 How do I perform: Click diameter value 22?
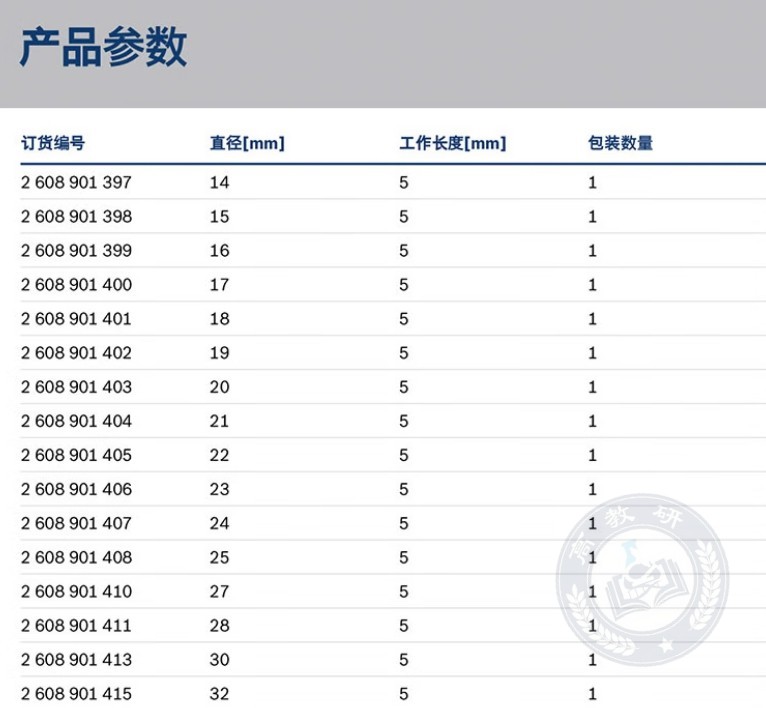tap(219, 455)
